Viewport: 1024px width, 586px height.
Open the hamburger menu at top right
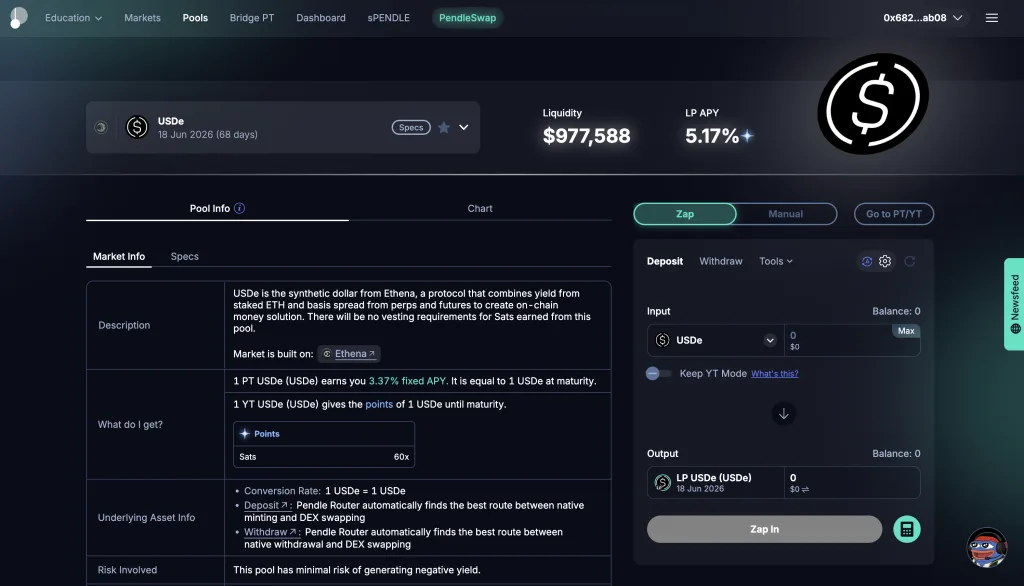pos(991,18)
